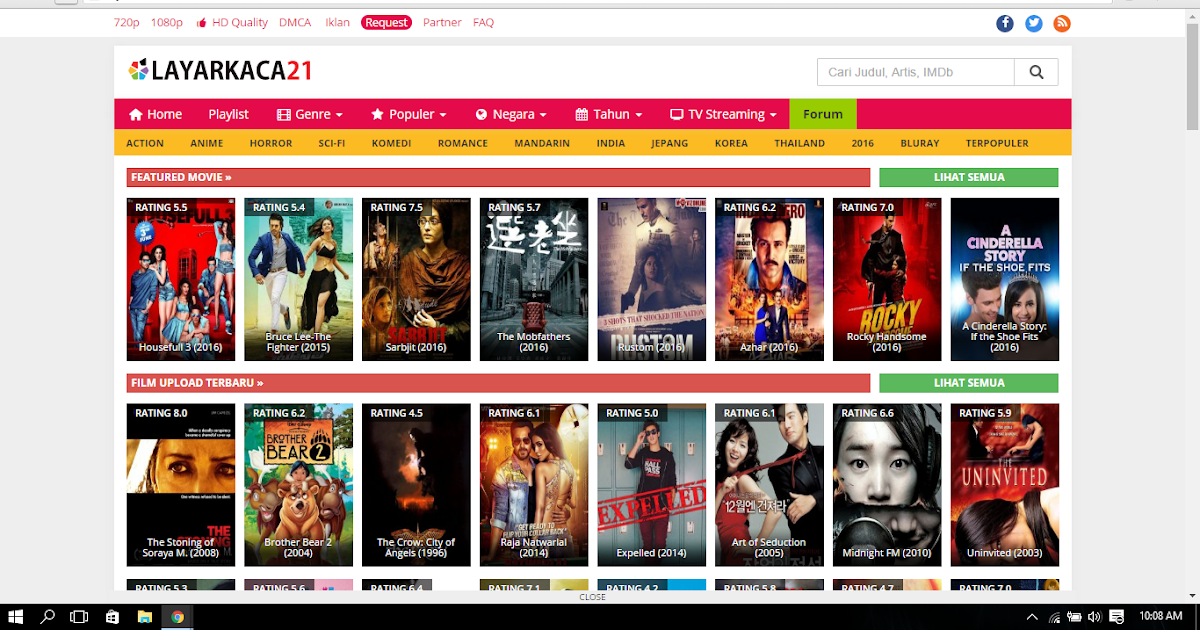
Task: Open the RSS feed icon
Action: [1062, 23]
